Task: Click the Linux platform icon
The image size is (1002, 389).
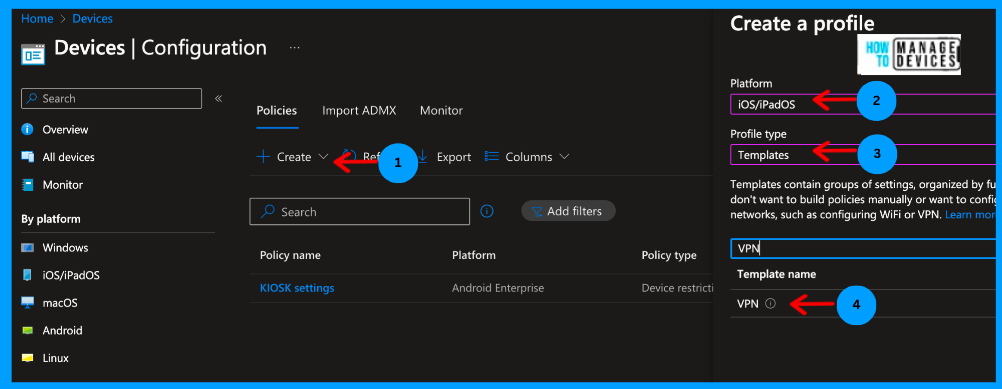Action: (27, 358)
